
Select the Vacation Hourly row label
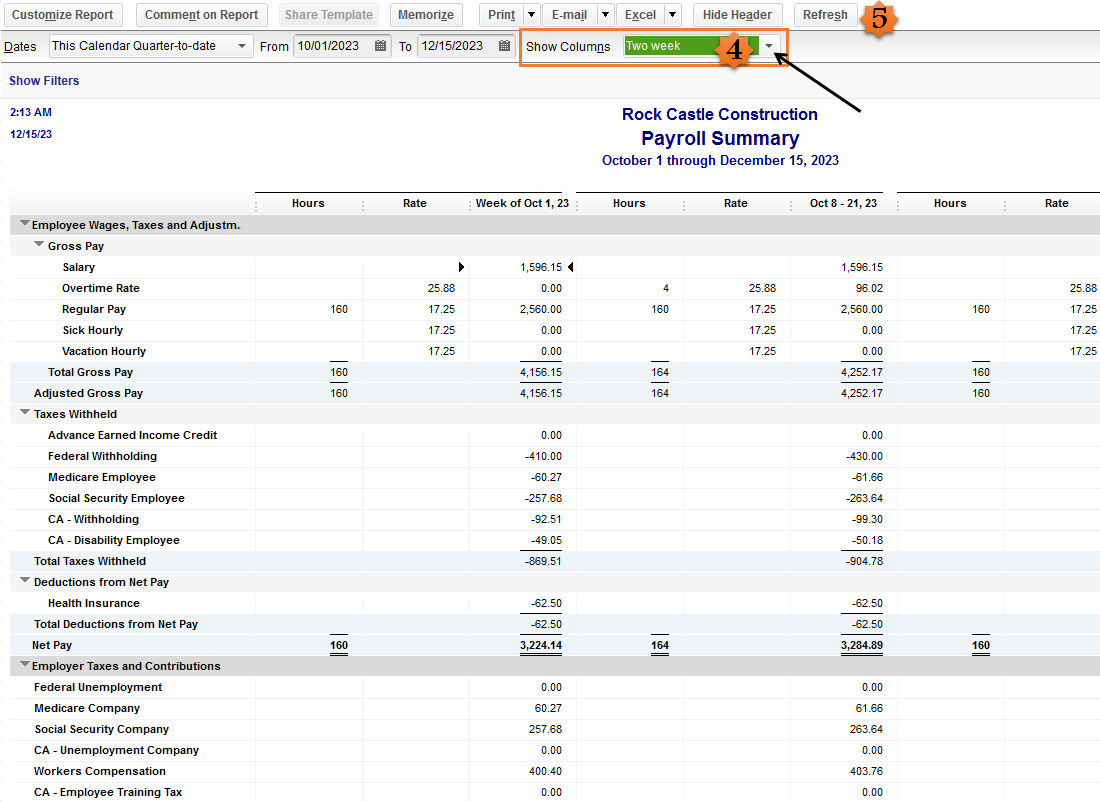(104, 352)
